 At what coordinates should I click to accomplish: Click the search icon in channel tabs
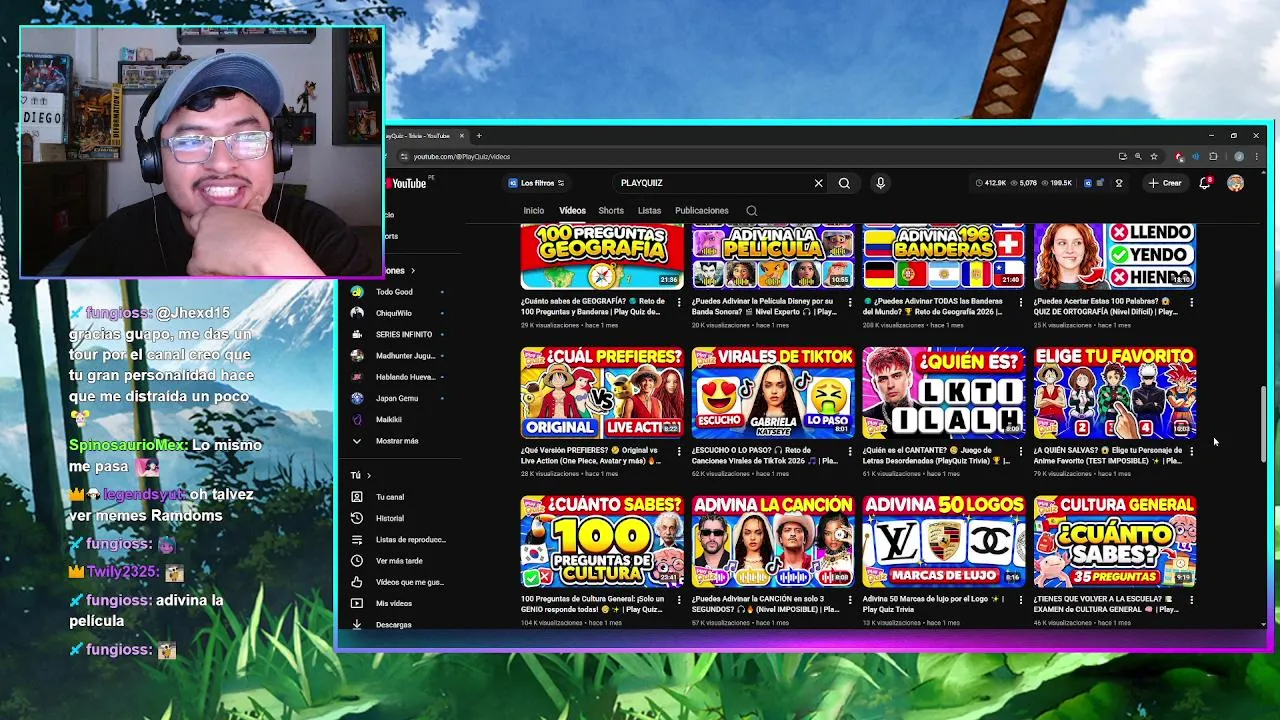pos(751,211)
